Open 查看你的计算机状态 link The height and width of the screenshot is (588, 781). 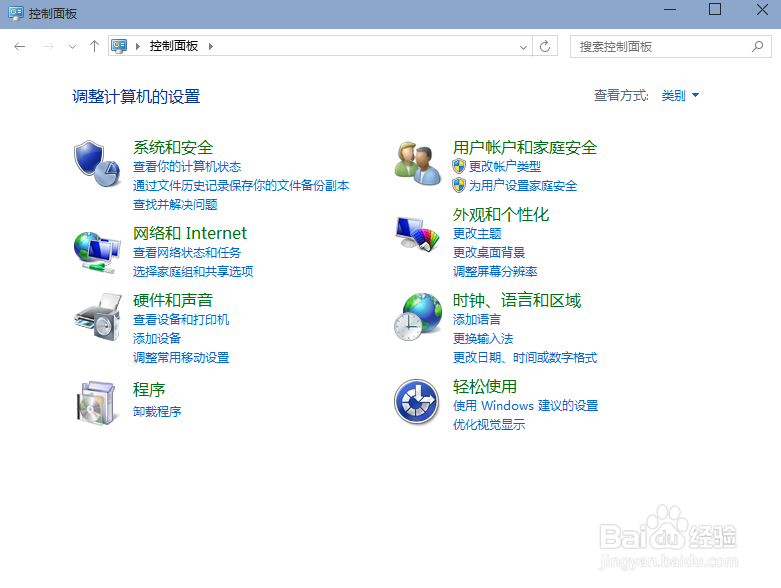187,166
